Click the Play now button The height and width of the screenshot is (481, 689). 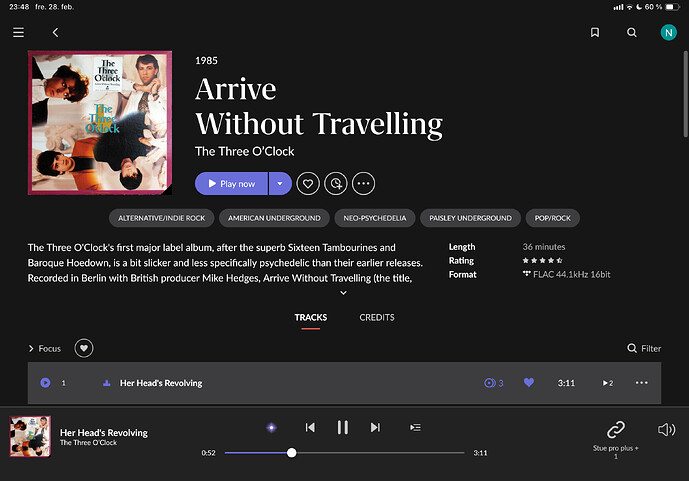point(231,184)
